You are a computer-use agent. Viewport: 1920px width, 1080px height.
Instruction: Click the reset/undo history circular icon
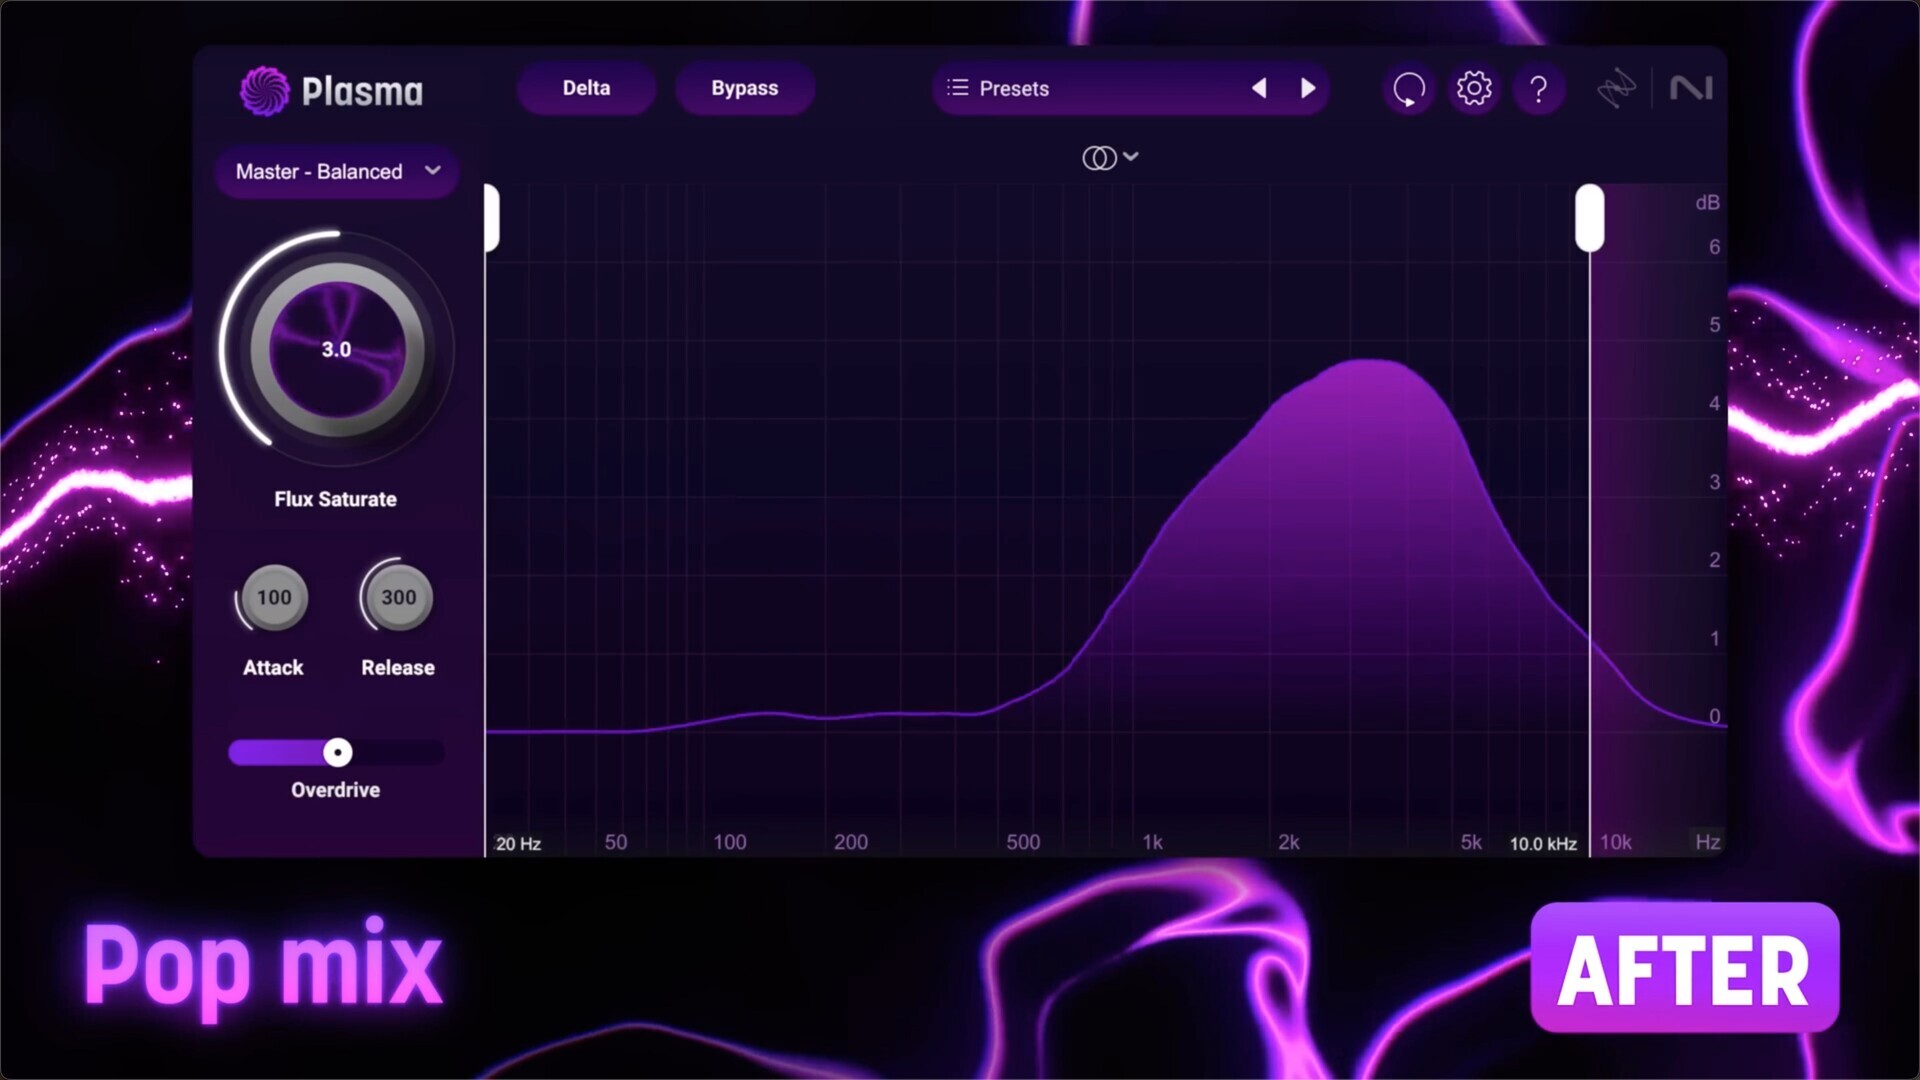1409,89
